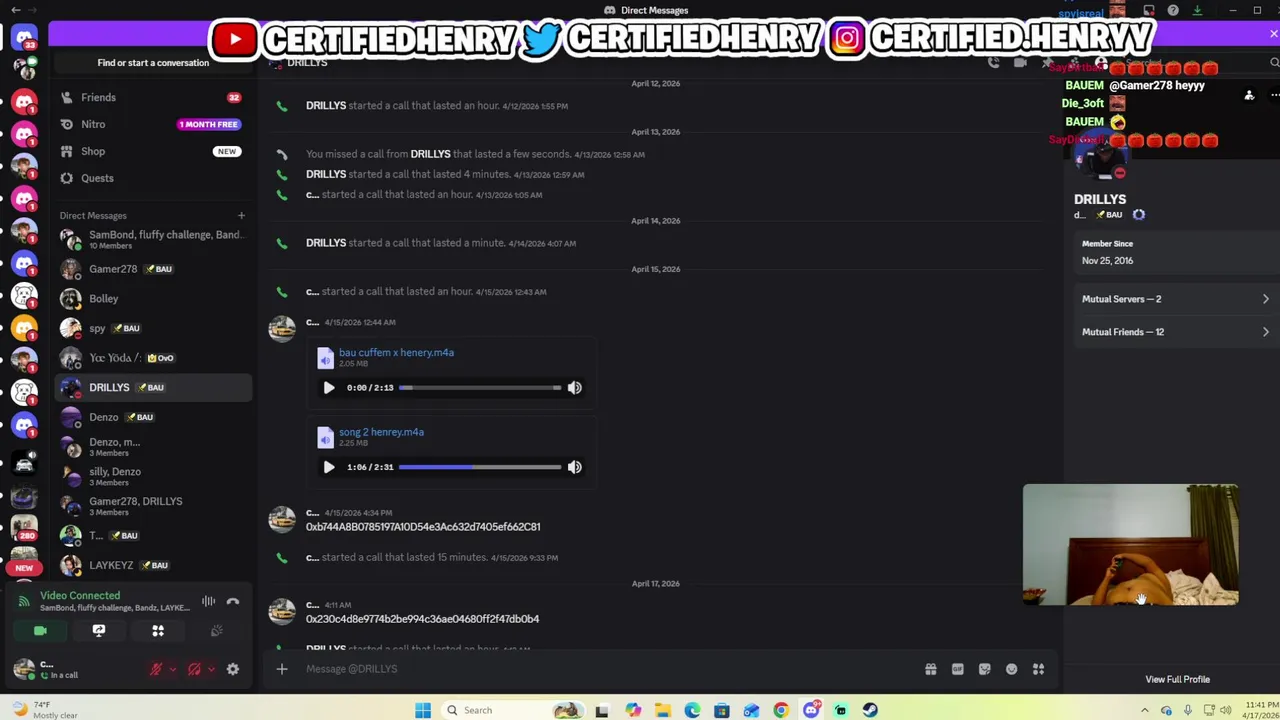The image size is (1280, 720).
Task: Open Steam from the taskbar
Action: click(x=870, y=710)
